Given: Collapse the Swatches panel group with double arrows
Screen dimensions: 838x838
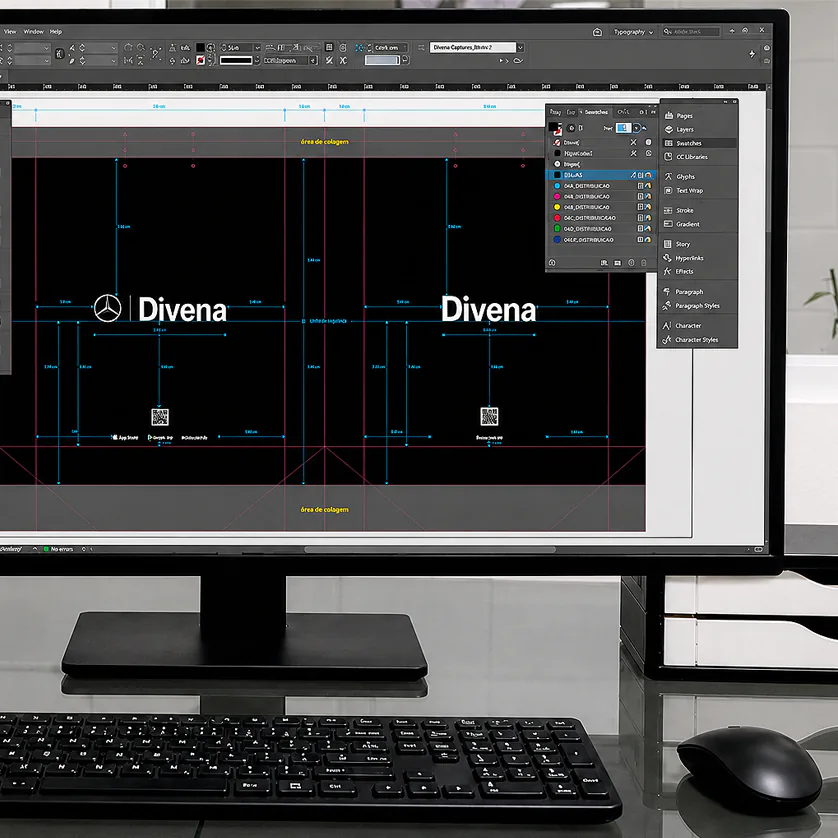Looking at the screenshot, I should click(x=653, y=112).
